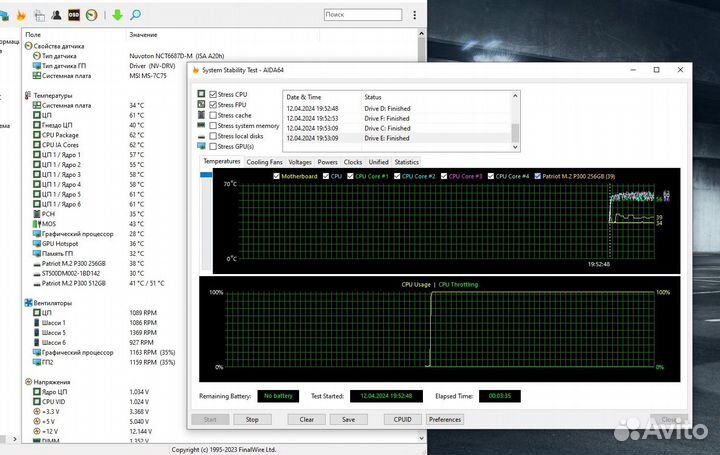Enable Stress system memory checkbox

tap(213, 125)
